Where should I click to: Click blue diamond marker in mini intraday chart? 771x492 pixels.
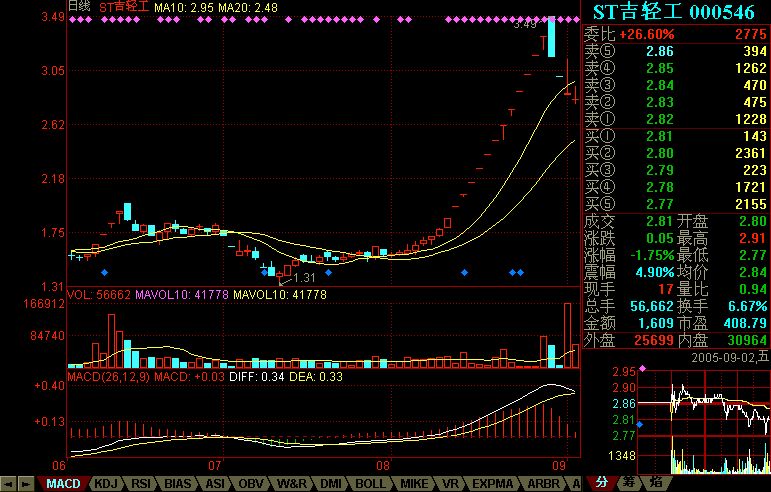click(641, 424)
